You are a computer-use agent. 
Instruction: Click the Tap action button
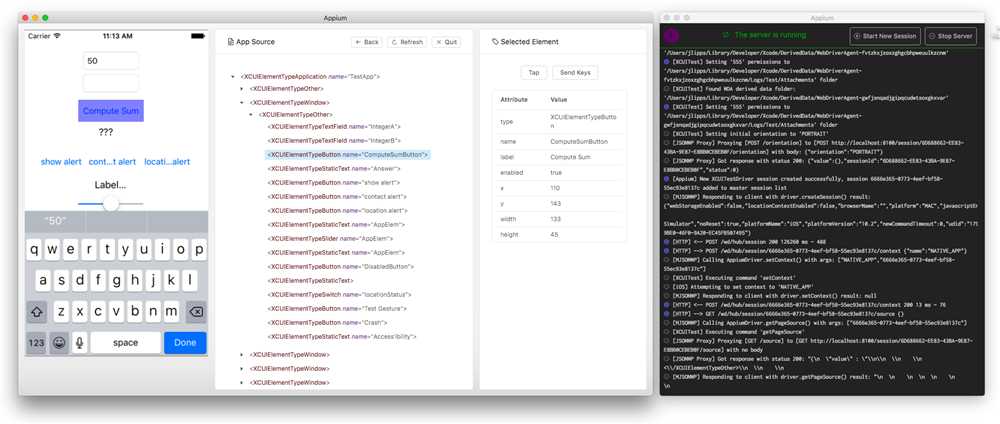click(534, 73)
